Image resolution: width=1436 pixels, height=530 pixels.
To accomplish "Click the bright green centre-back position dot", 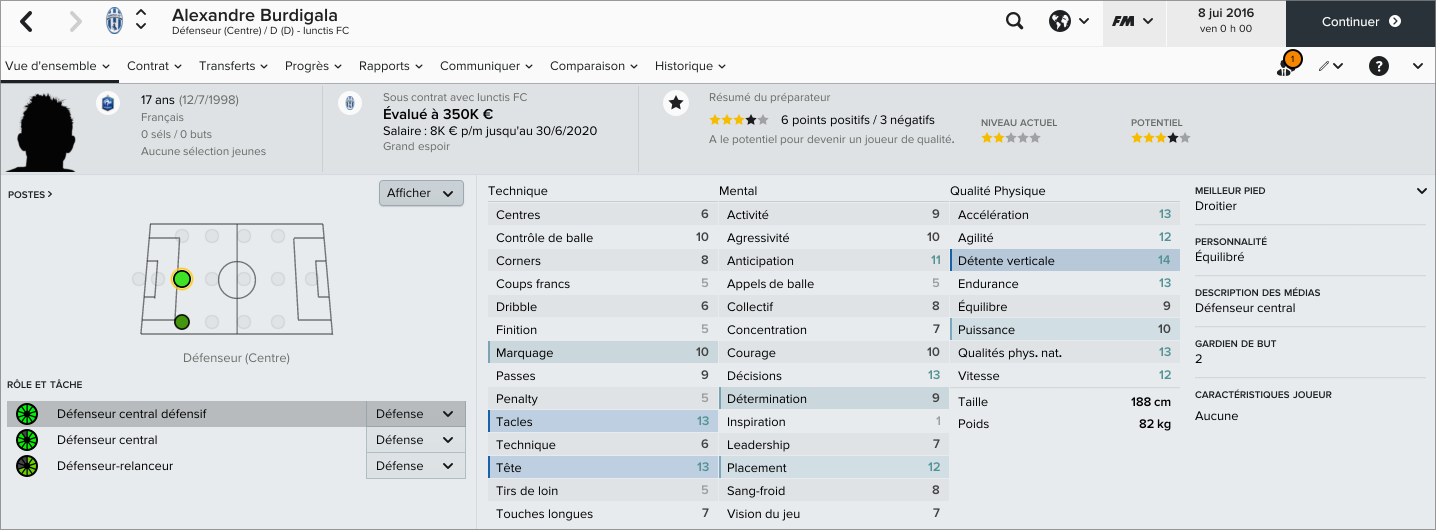I will click(x=181, y=279).
